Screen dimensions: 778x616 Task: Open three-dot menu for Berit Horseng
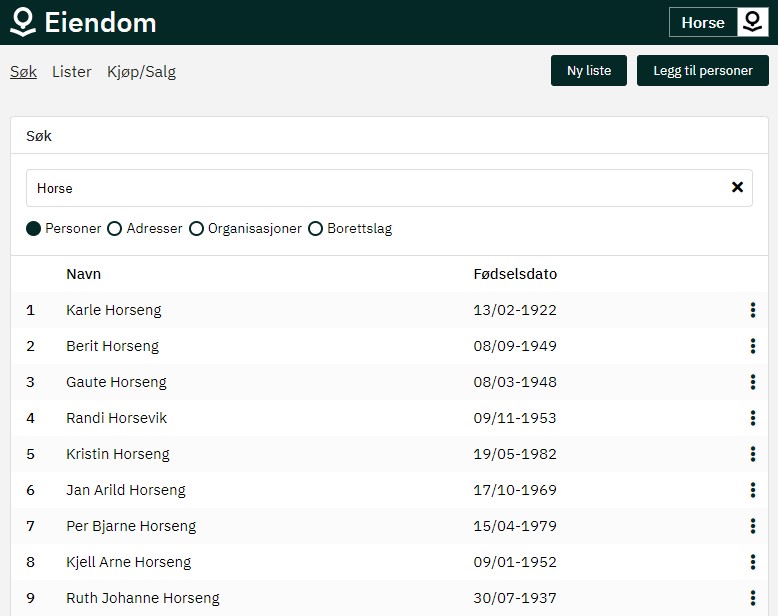[752, 346]
